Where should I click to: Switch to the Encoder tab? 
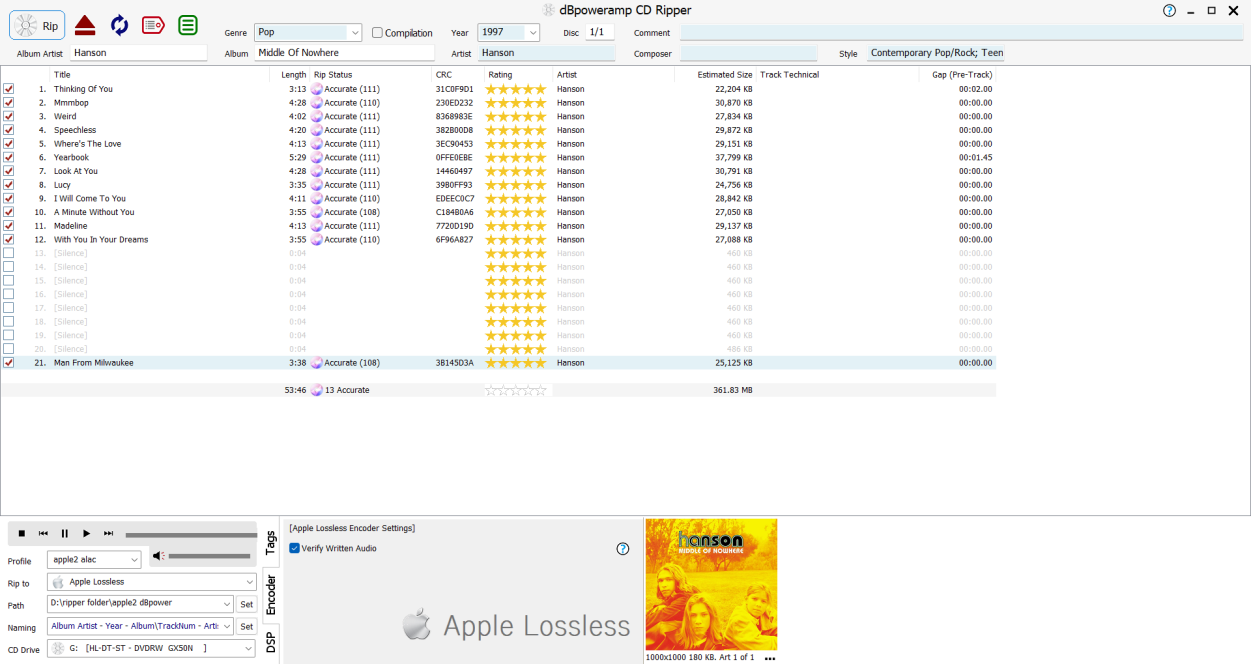click(271, 595)
